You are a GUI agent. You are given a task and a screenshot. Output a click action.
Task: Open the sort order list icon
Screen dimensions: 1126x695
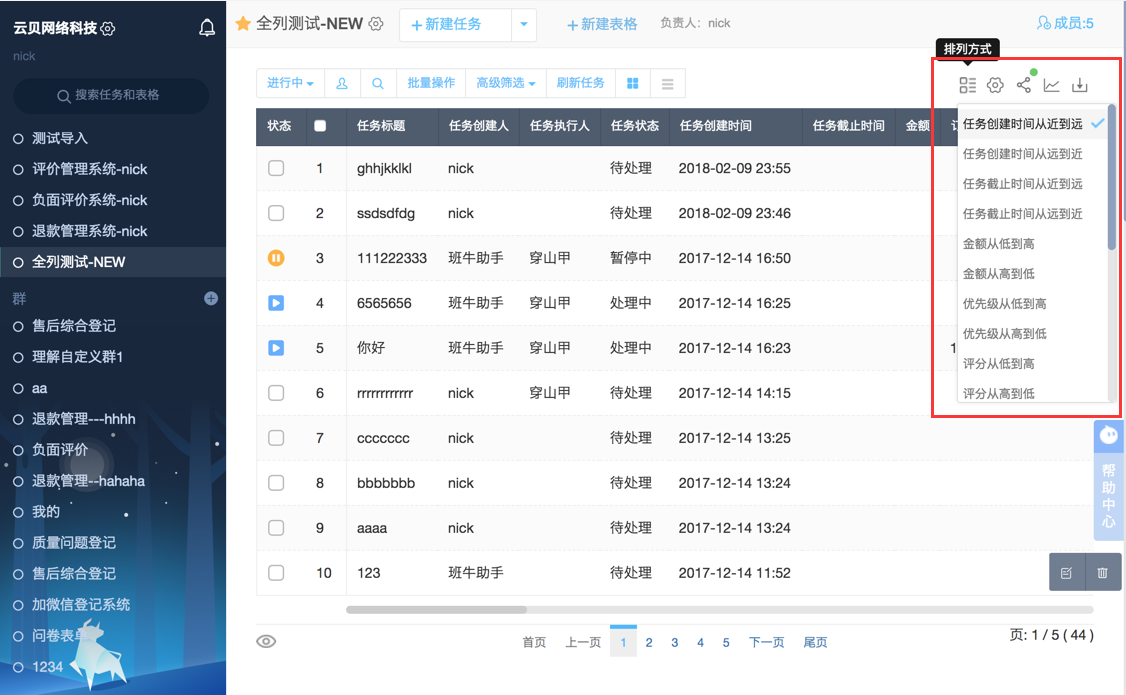(x=967, y=85)
